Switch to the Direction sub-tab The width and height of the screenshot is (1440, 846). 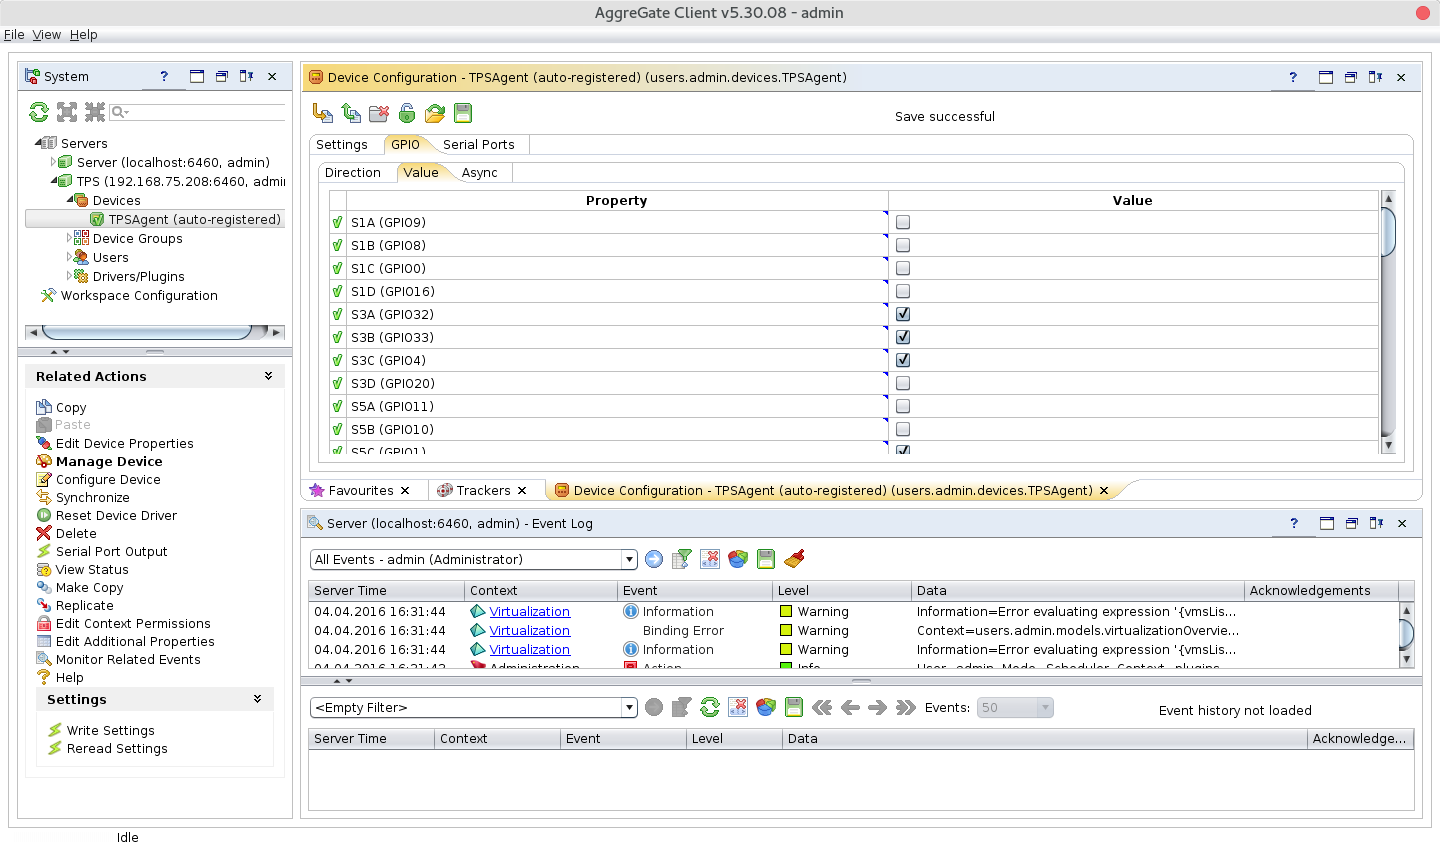[x=353, y=173]
